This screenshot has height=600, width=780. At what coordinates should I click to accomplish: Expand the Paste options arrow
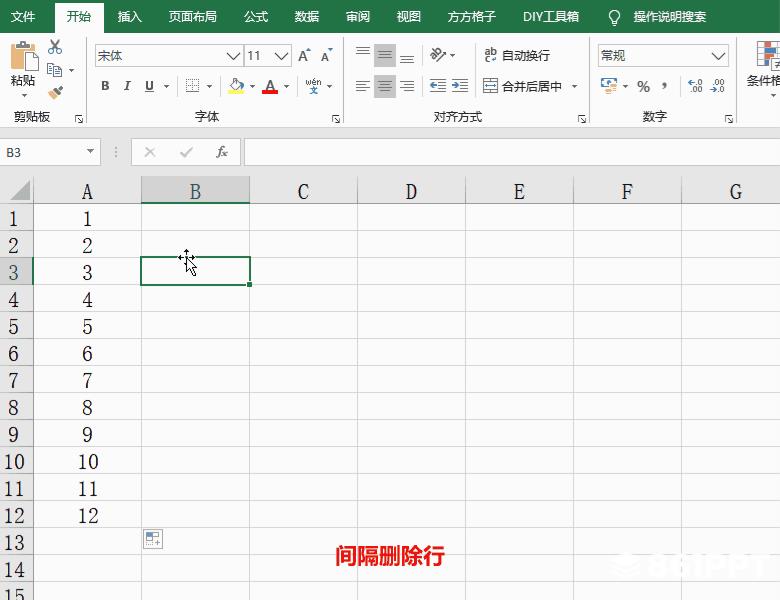coord(24,95)
